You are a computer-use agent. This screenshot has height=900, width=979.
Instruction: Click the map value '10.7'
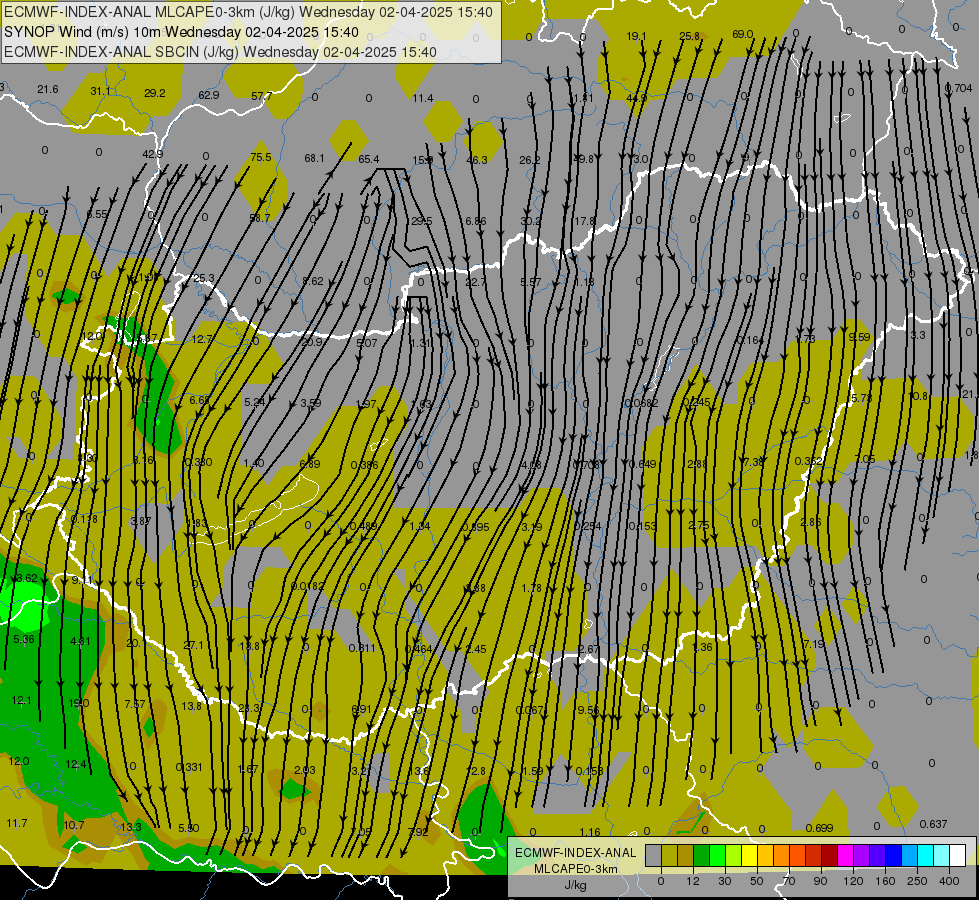point(74,824)
